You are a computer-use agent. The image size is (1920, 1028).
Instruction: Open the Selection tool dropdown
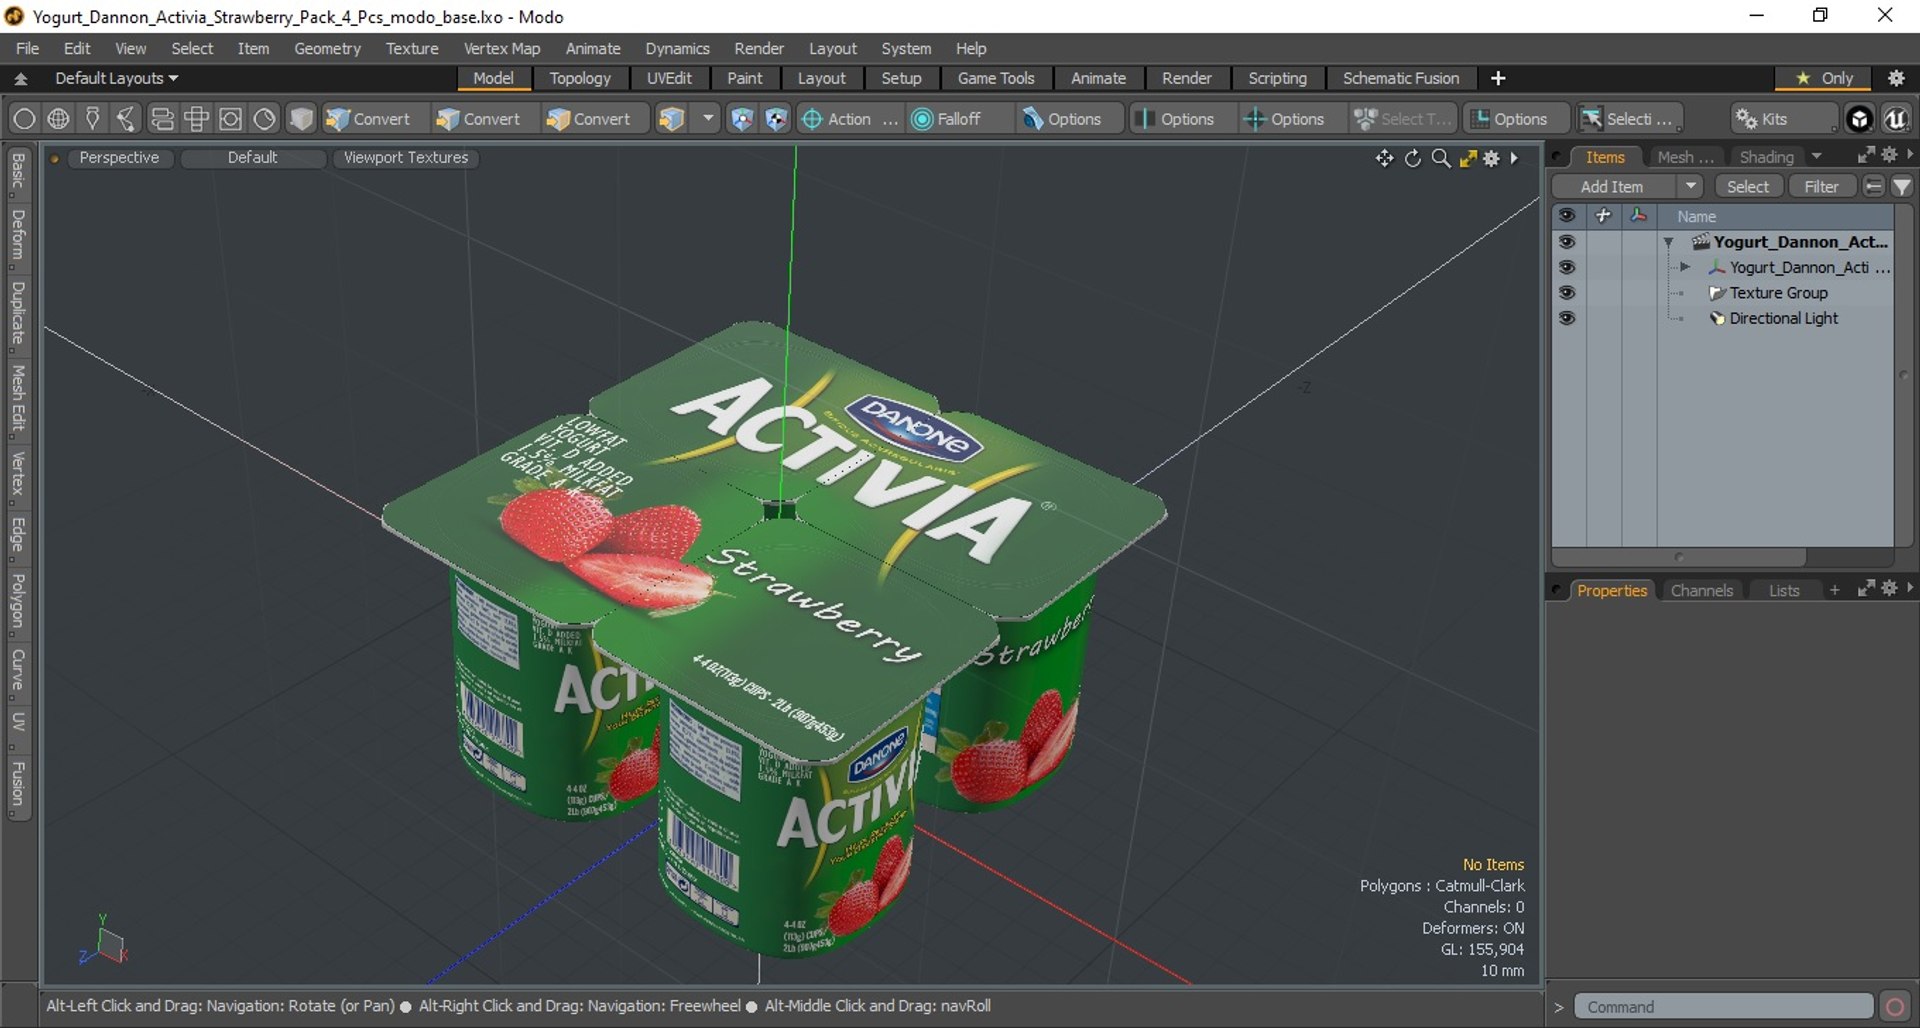click(1628, 119)
